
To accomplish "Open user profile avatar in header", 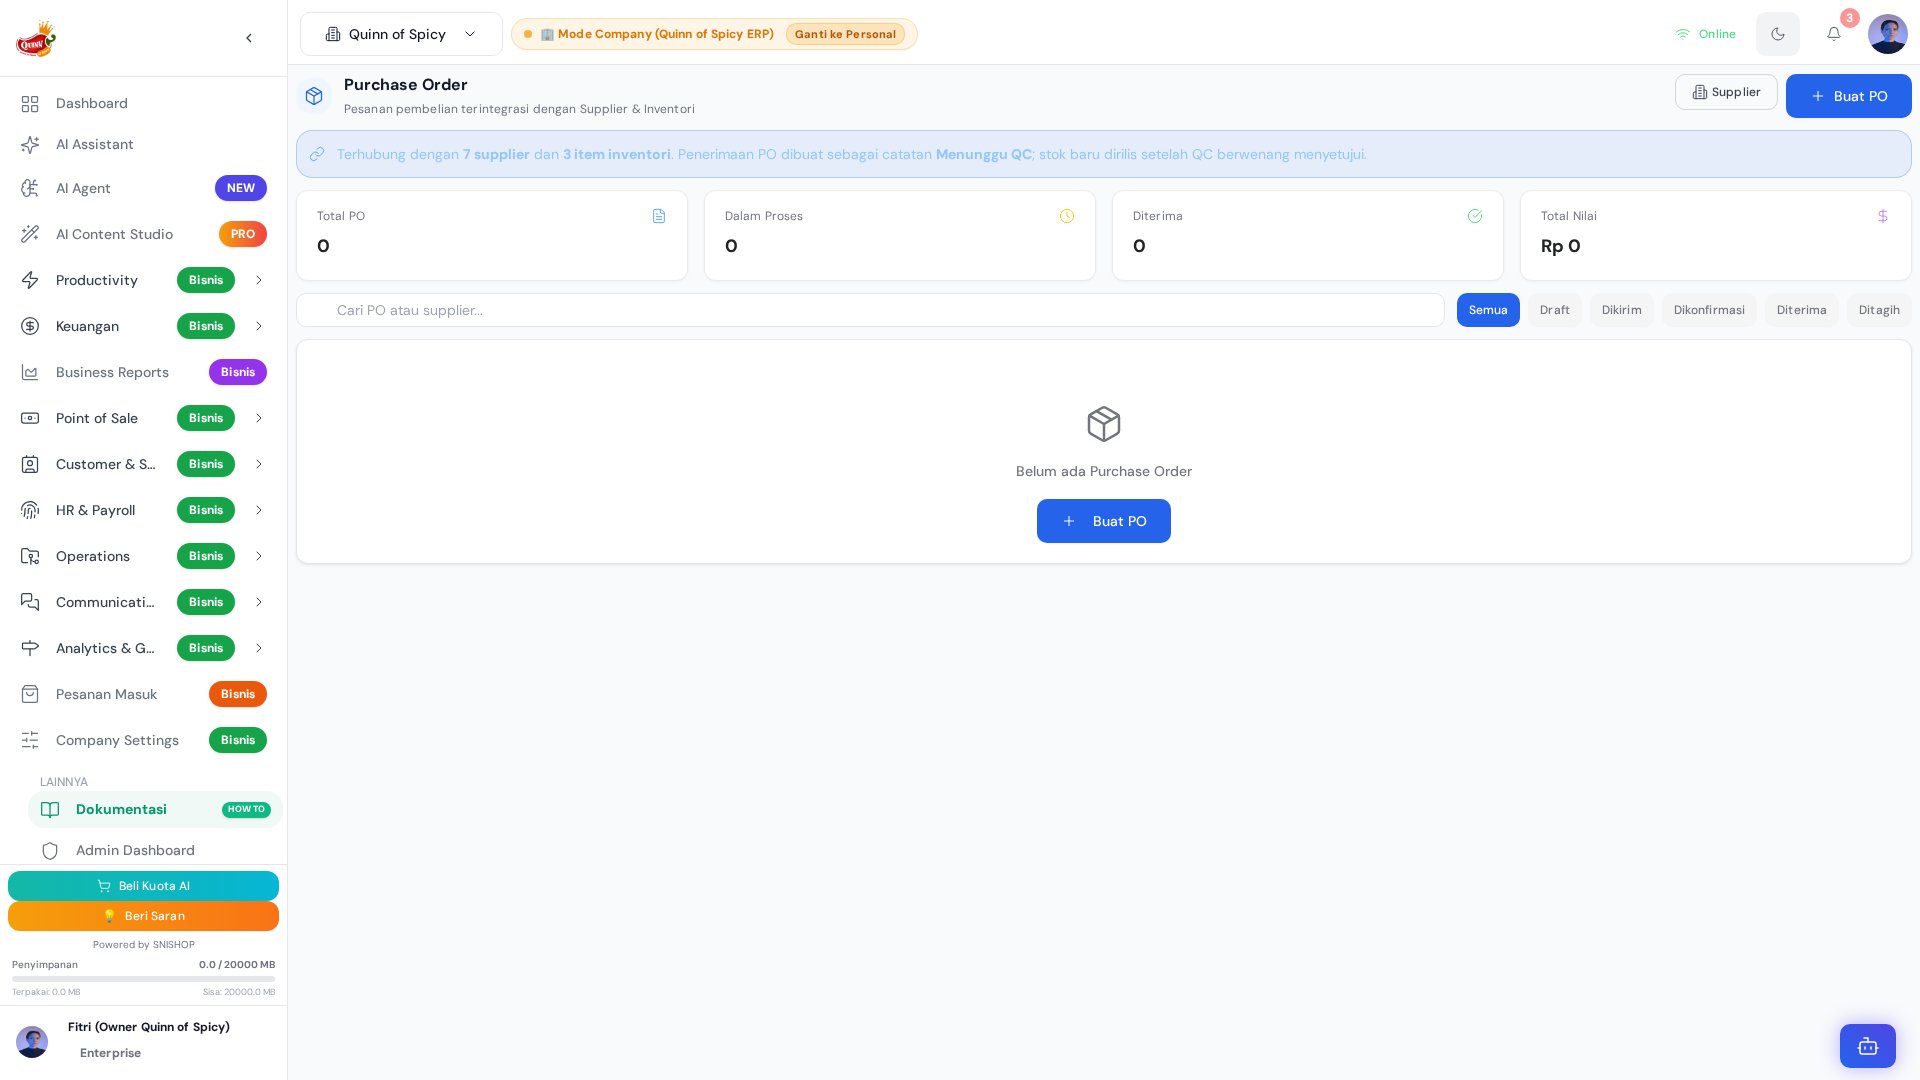I will click(1888, 34).
